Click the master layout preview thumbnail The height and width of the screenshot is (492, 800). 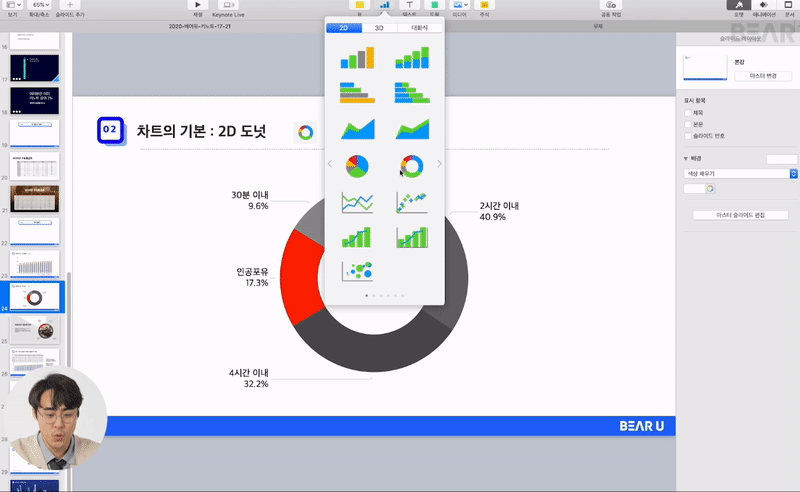705,67
